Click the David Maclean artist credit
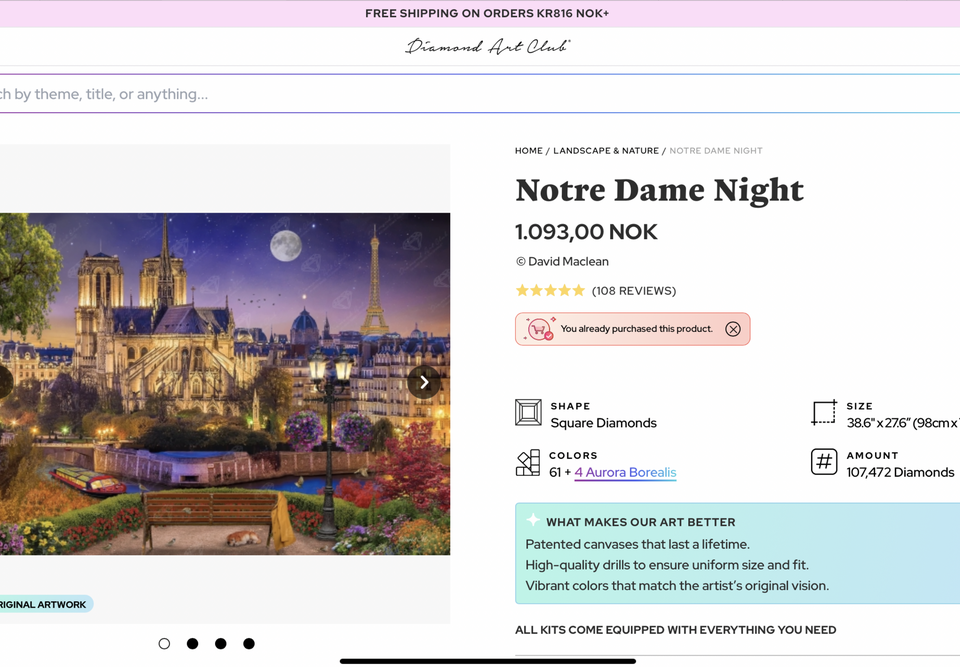 tap(562, 262)
